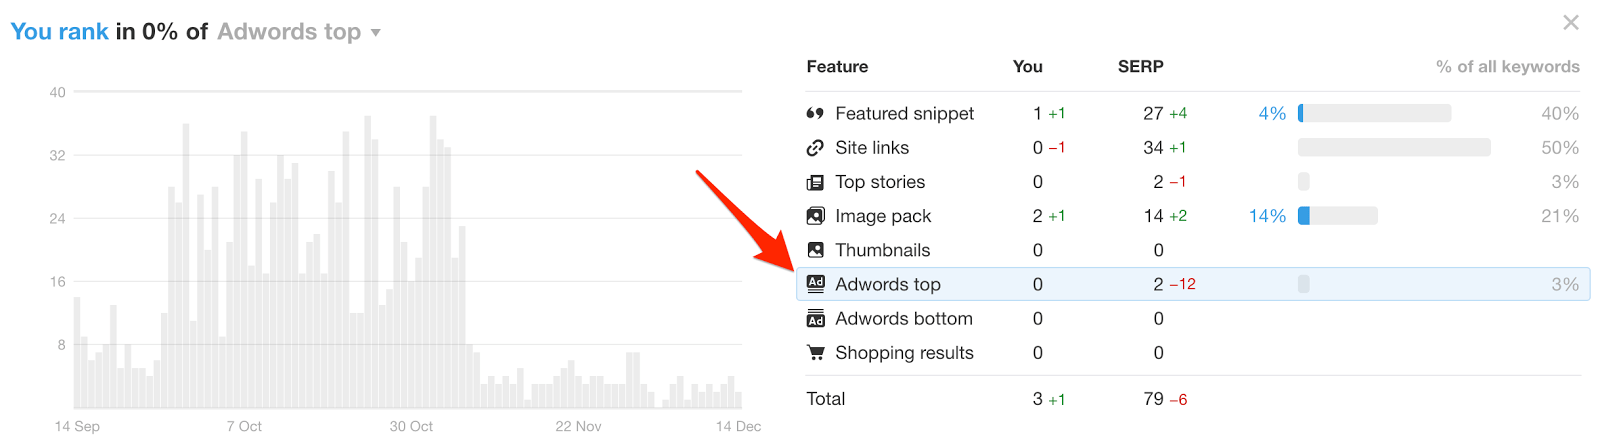Viewport: 1600px width, 447px height.
Task: Click the Site links 50% keyword bar
Action: [1393, 148]
